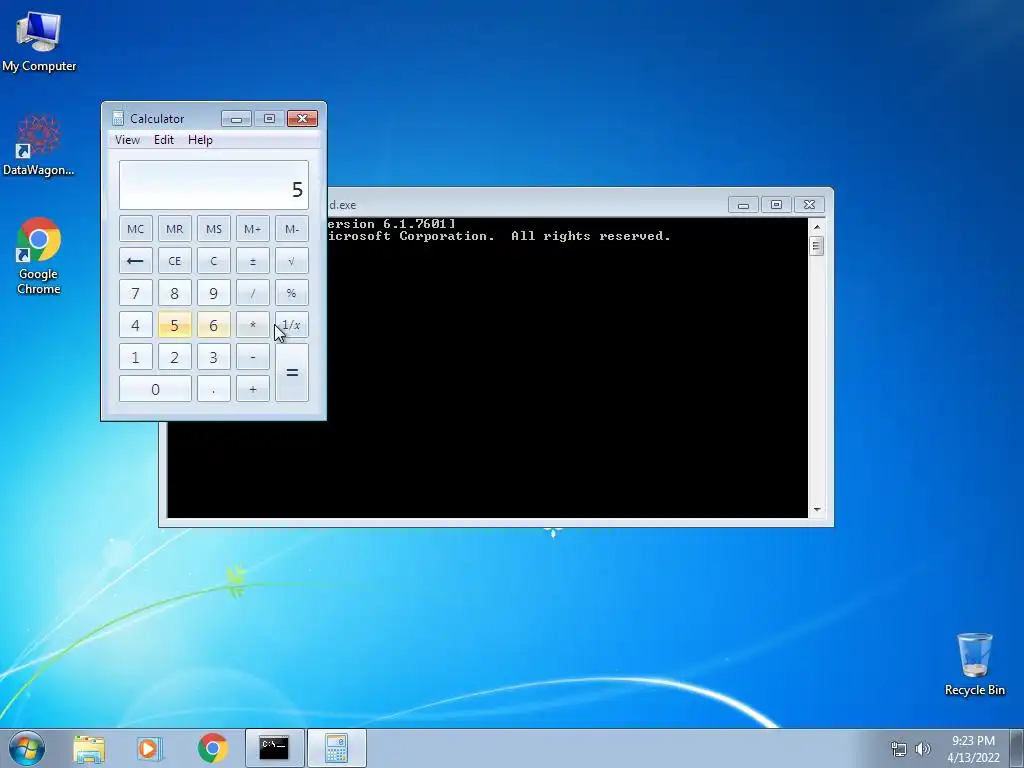Click the M+ memory add key
Image resolution: width=1024 pixels, height=768 pixels.
pyautogui.click(x=253, y=229)
